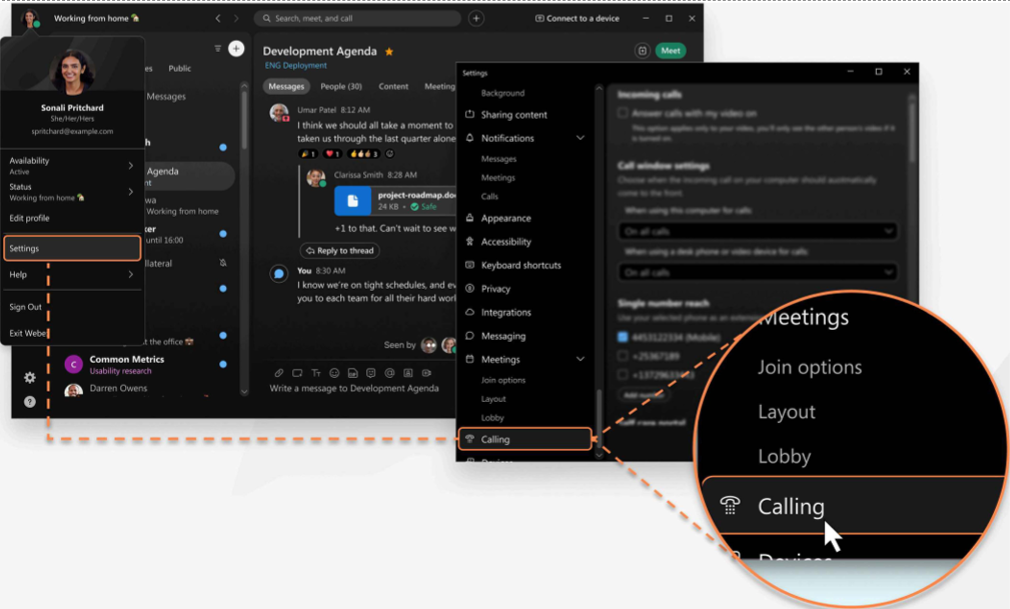Open the emoji picker in message composer
Image resolution: width=1010 pixels, height=609 pixels.
(334, 373)
